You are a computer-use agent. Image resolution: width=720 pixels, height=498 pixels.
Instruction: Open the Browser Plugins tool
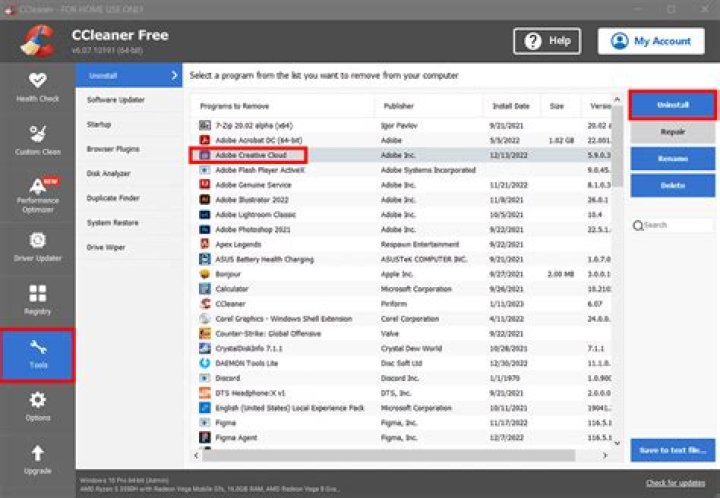point(113,149)
